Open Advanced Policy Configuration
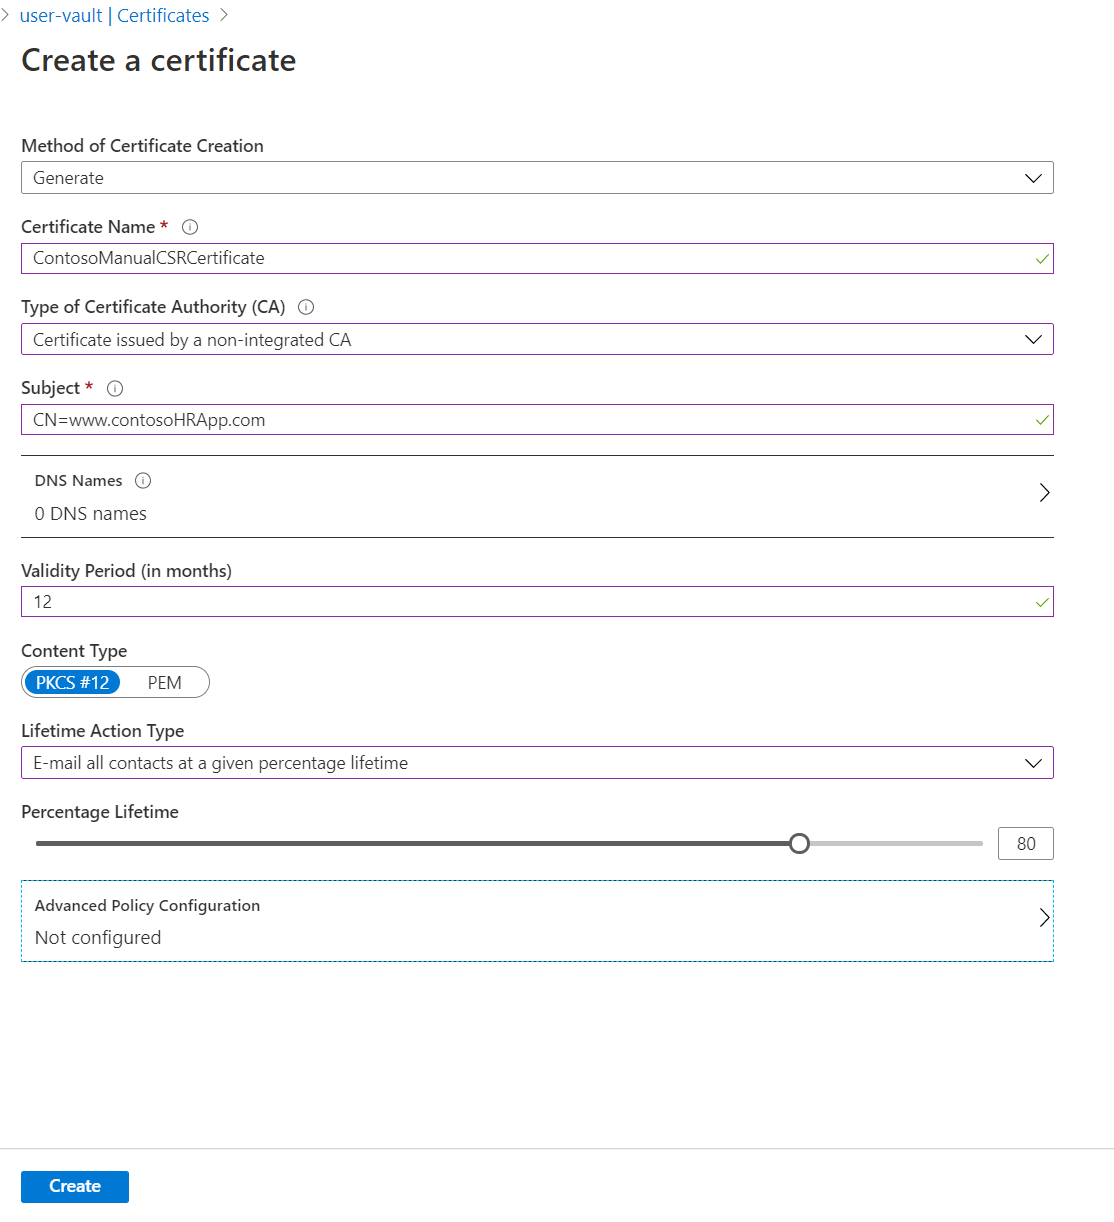This screenshot has width=1114, height=1222. tap(1044, 917)
